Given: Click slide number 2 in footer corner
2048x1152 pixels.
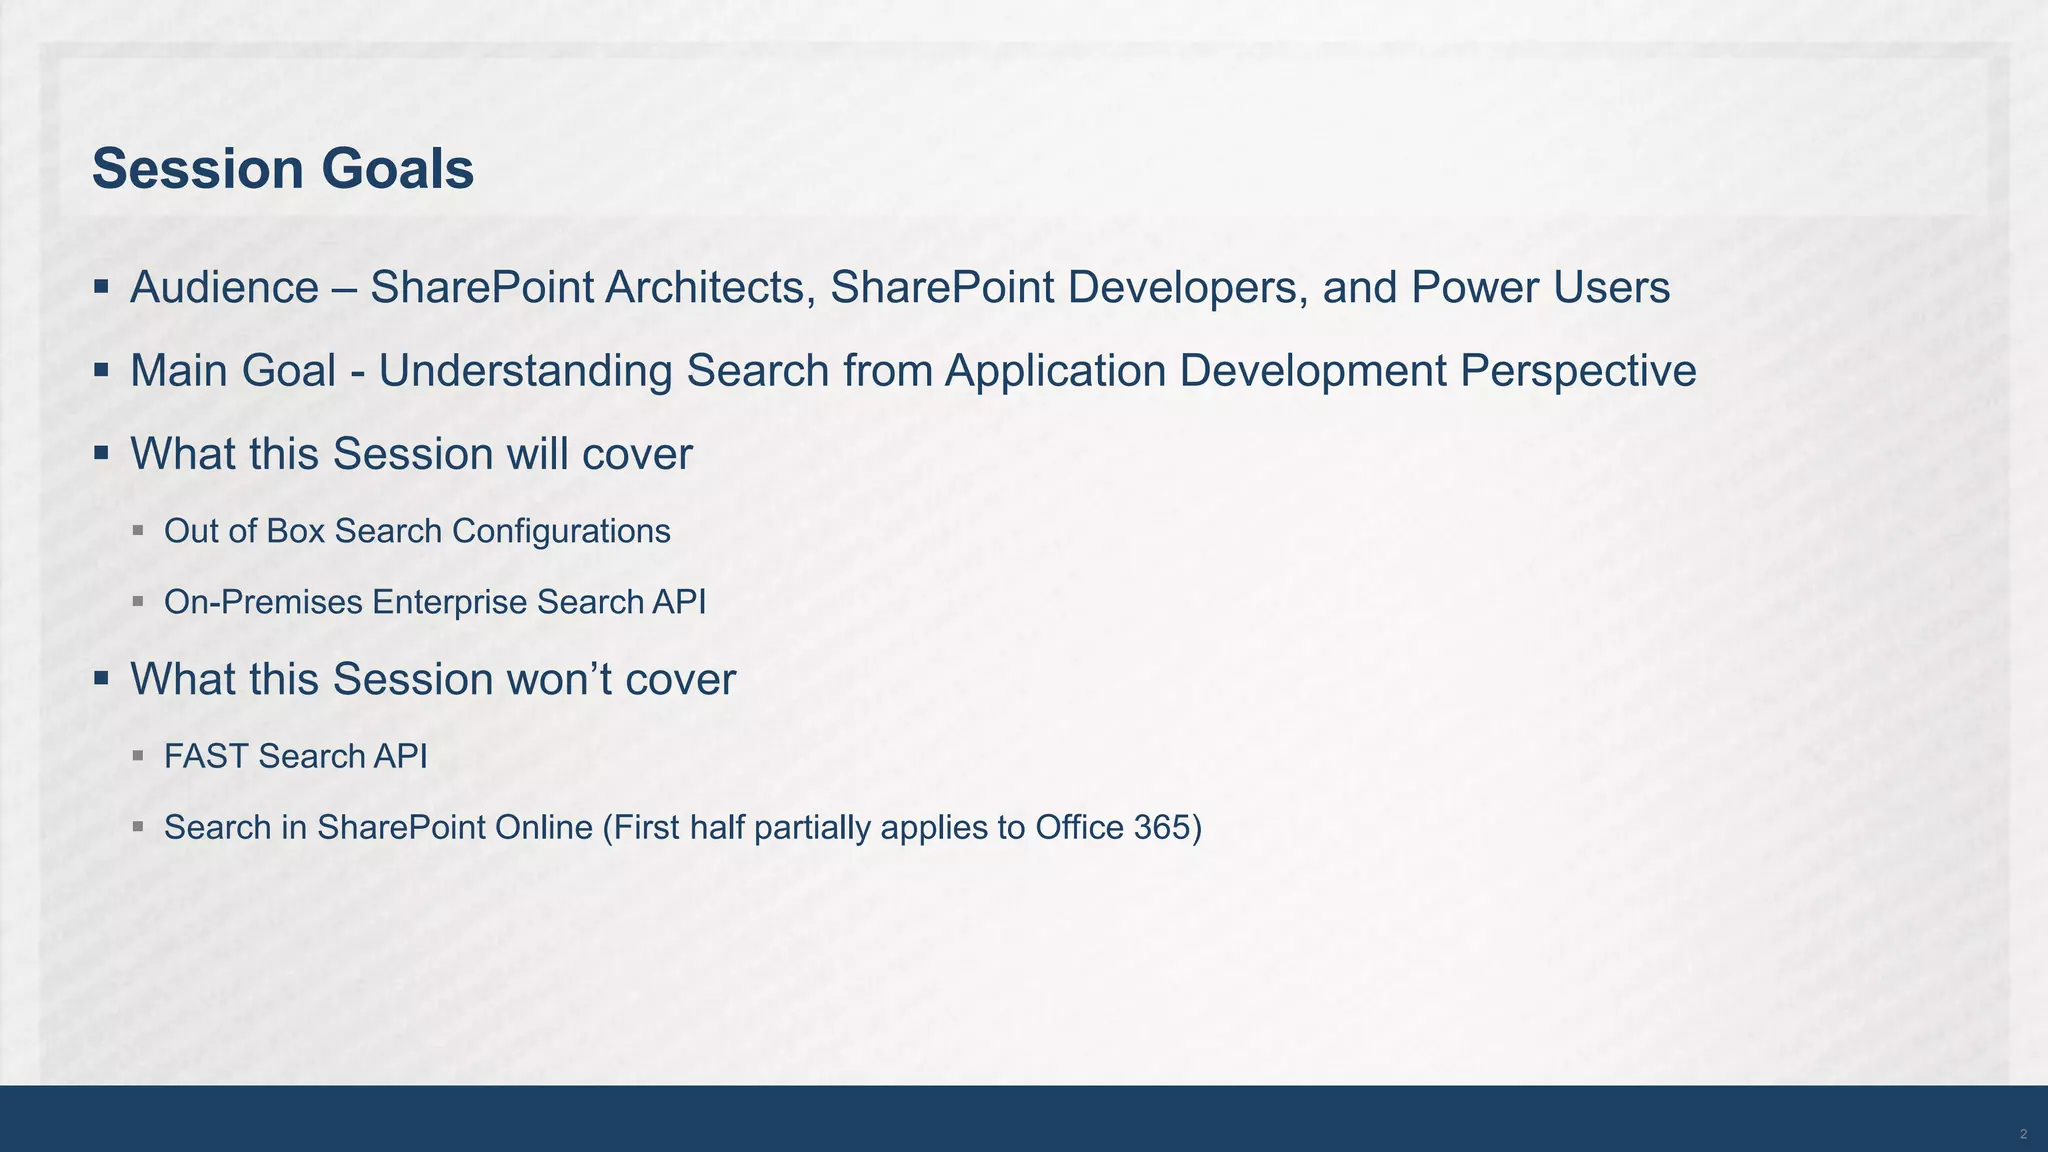Looking at the screenshot, I should pyautogui.click(x=2023, y=1134).
